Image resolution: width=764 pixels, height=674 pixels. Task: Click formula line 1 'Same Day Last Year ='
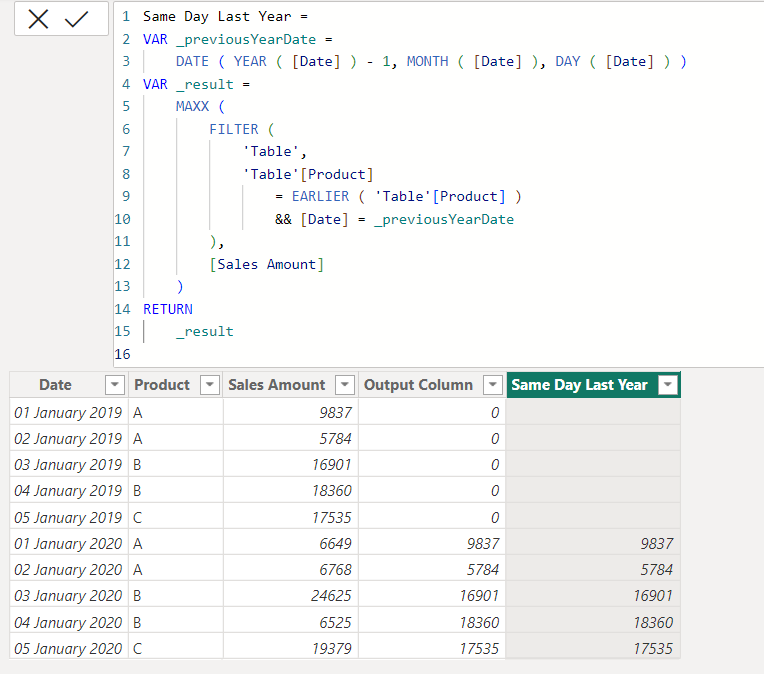[225, 17]
